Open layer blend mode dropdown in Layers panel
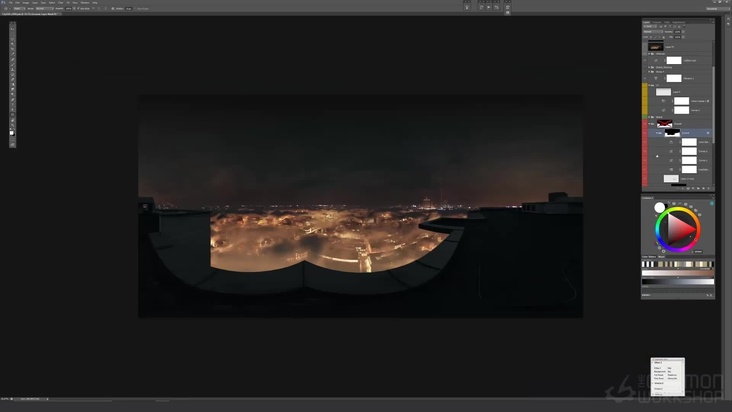This screenshot has height=412, width=732. [x=653, y=32]
